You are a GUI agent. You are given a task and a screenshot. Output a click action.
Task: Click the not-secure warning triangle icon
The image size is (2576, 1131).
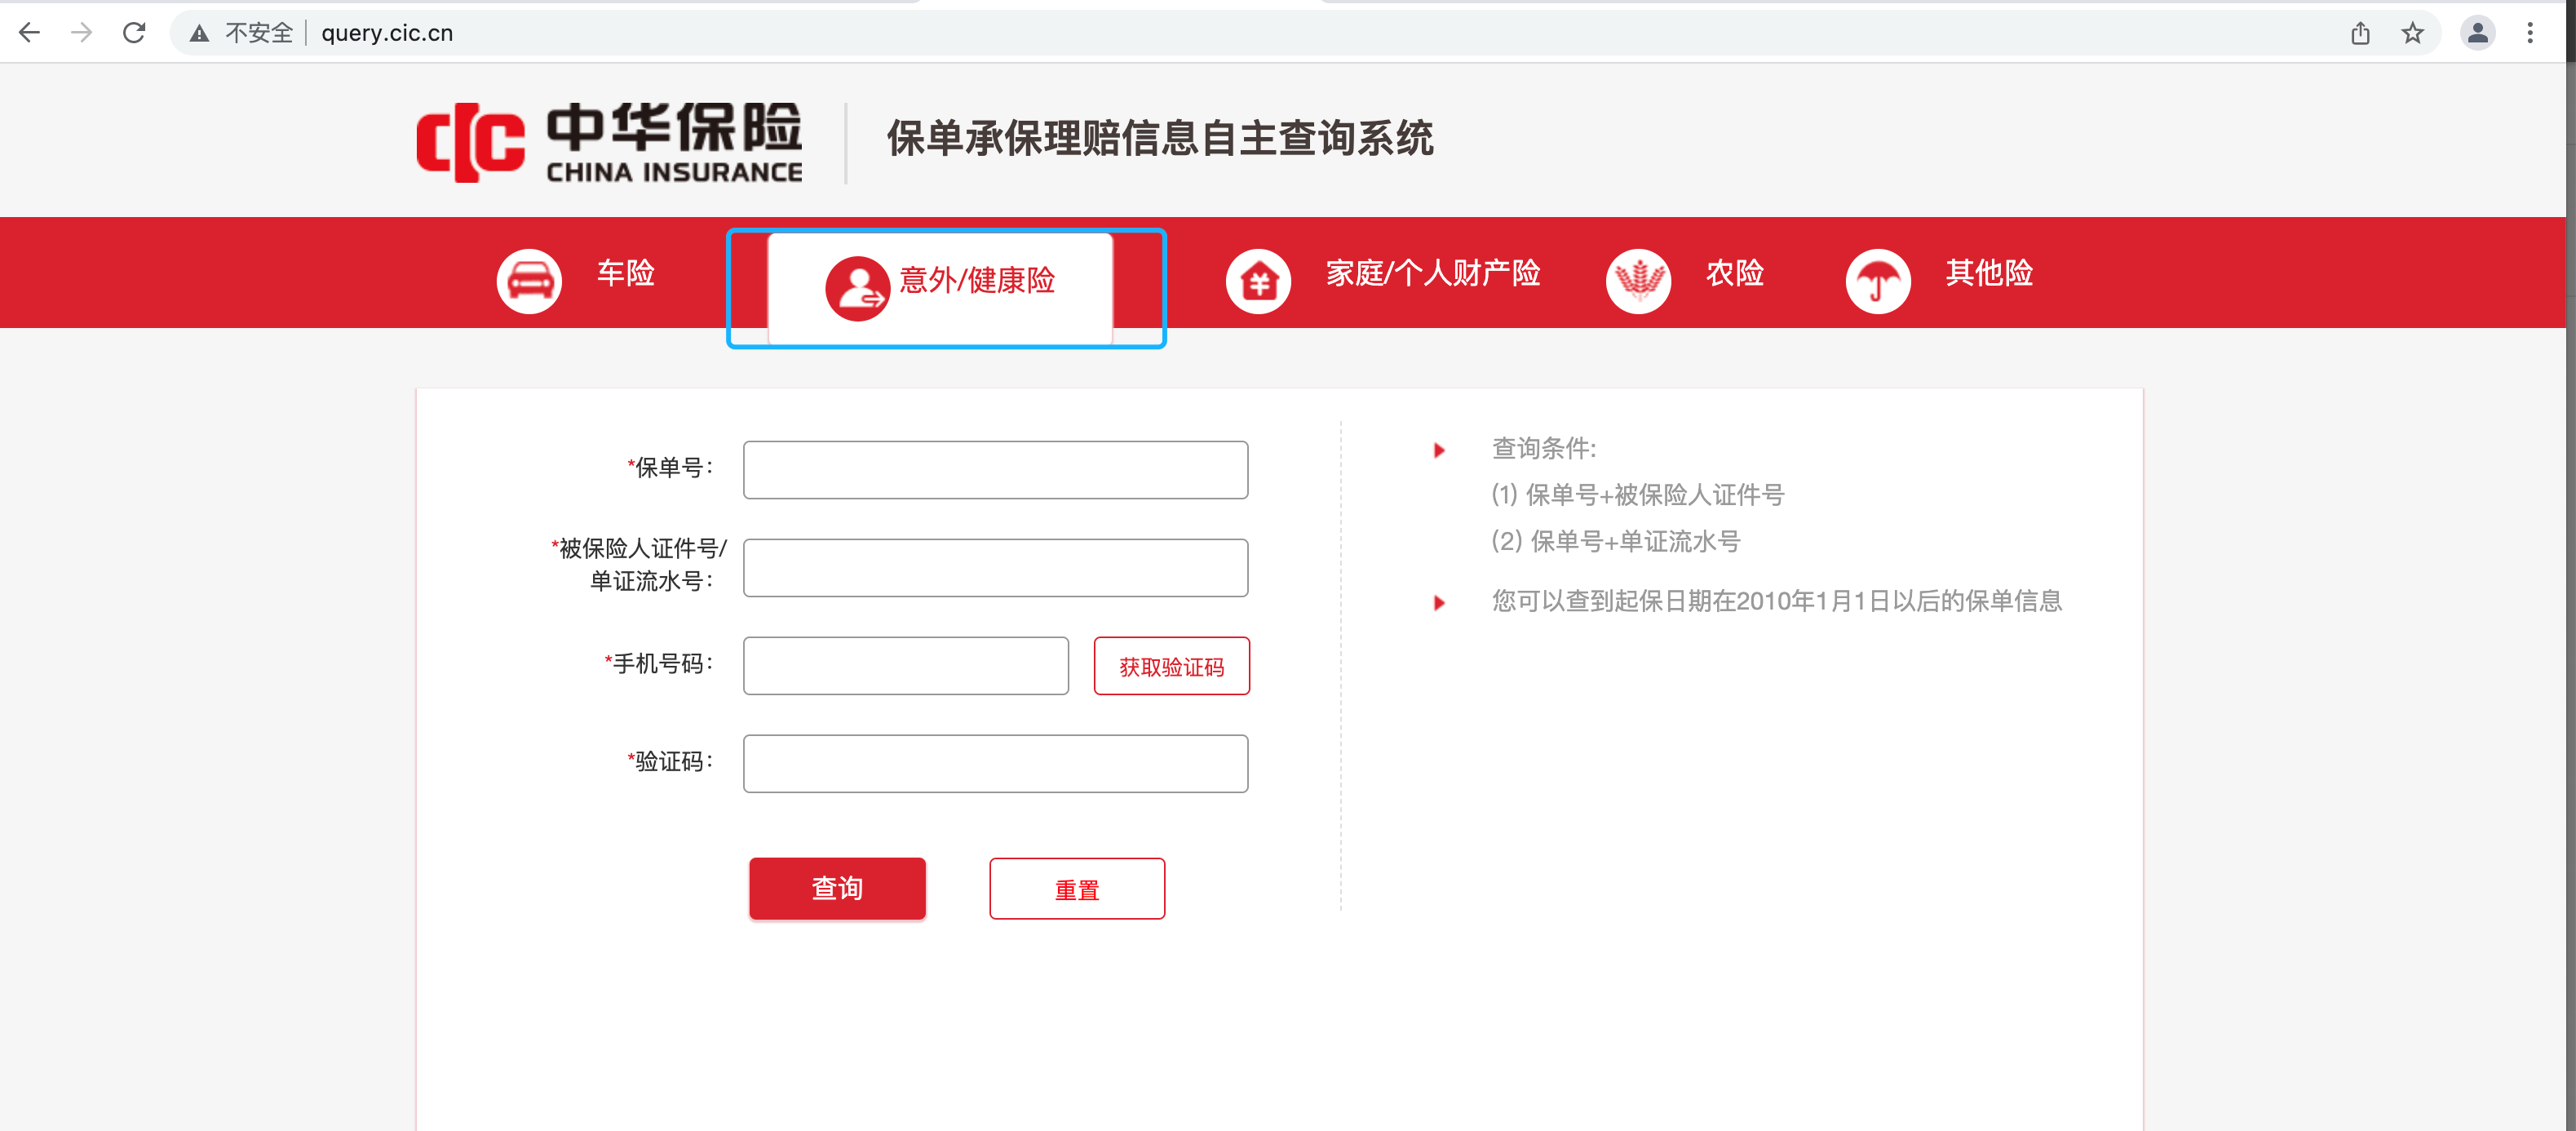coord(200,34)
